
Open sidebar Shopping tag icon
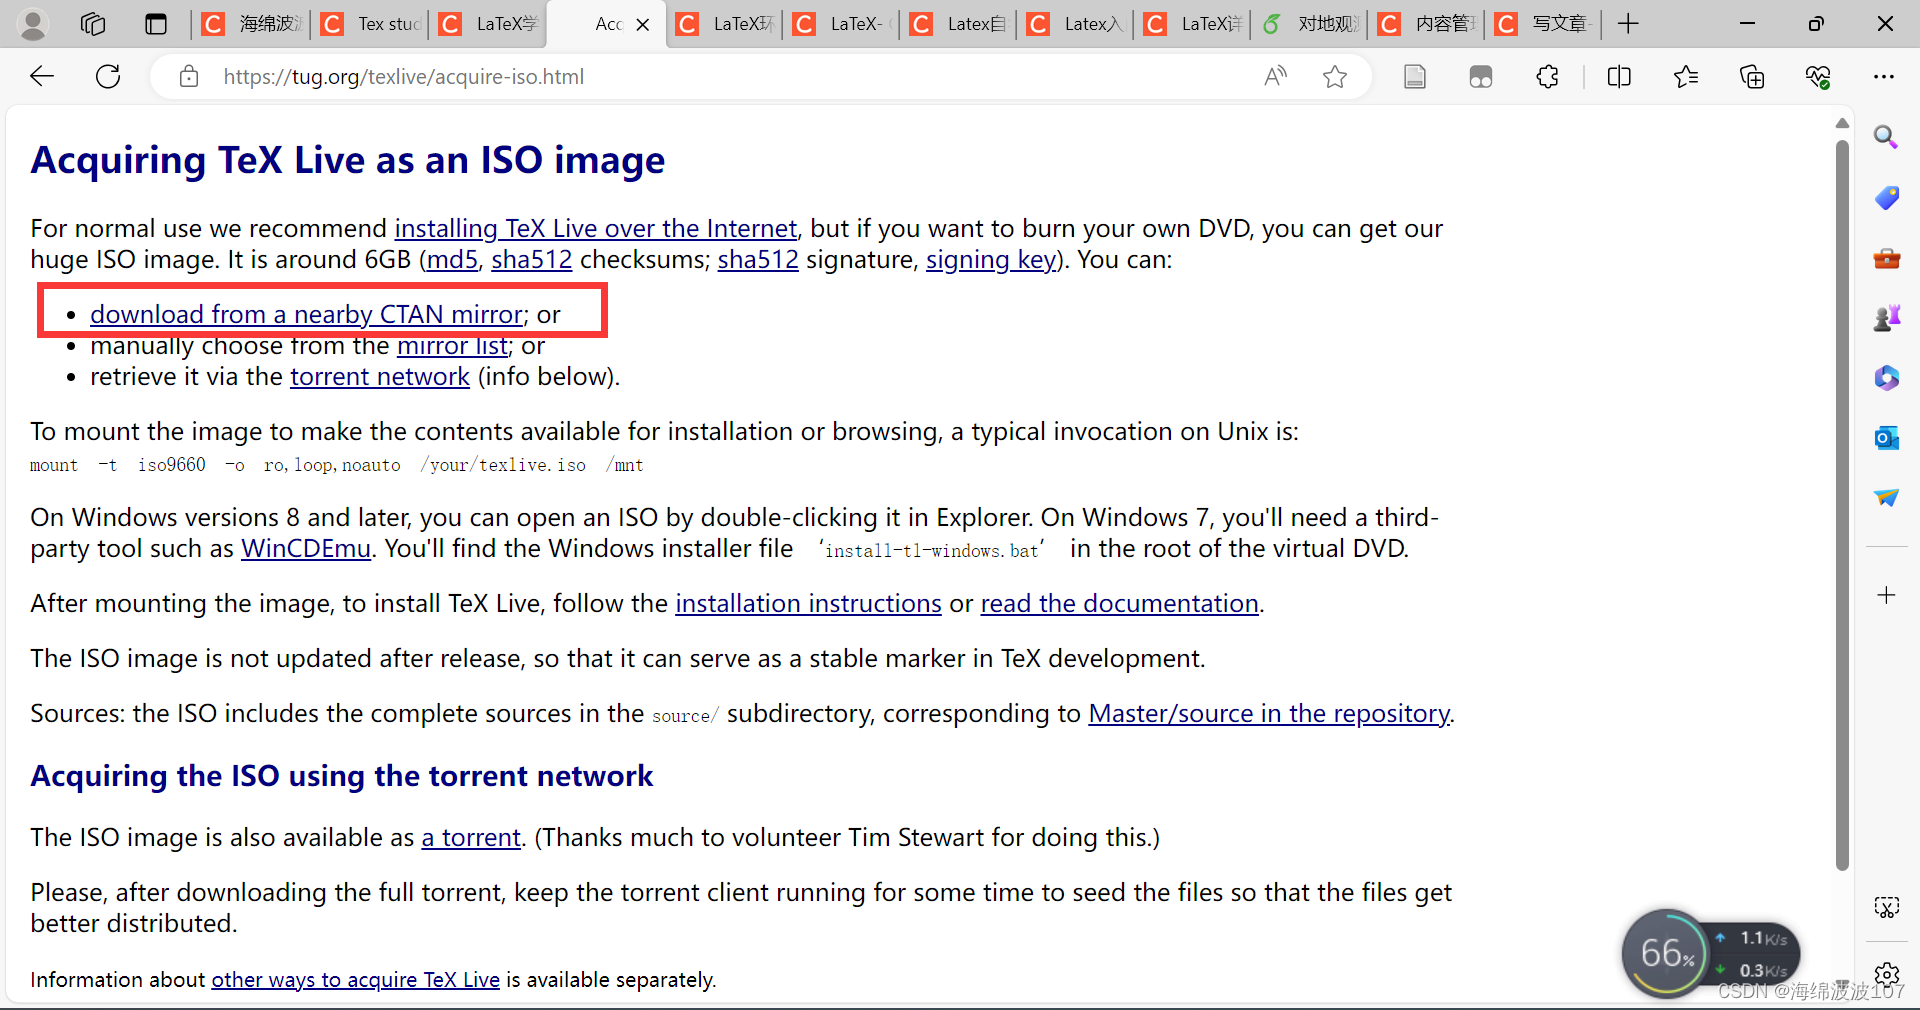point(1886,198)
